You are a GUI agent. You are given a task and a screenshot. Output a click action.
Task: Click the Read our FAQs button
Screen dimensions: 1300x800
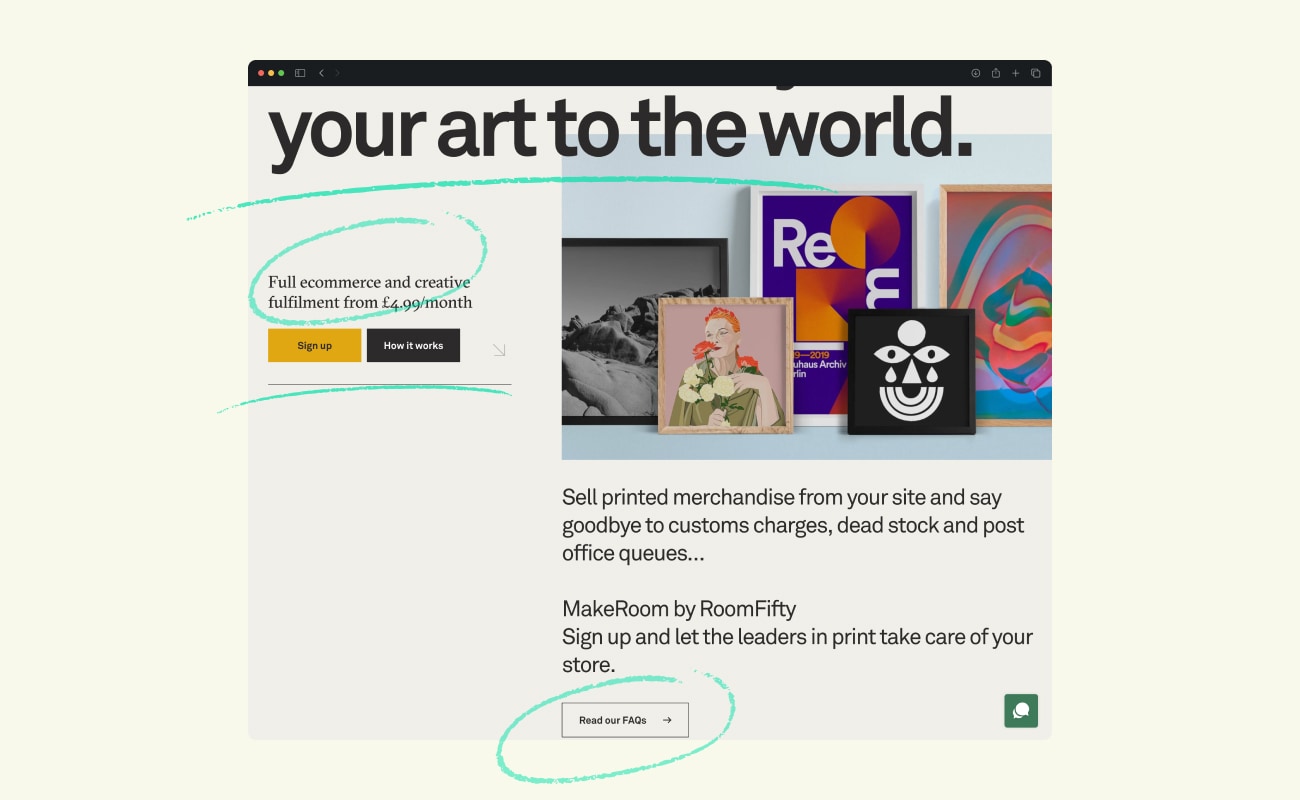coord(625,720)
